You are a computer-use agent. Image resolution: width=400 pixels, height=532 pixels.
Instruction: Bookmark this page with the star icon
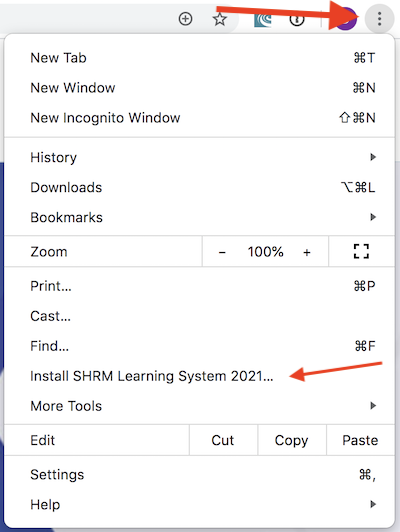pos(220,19)
